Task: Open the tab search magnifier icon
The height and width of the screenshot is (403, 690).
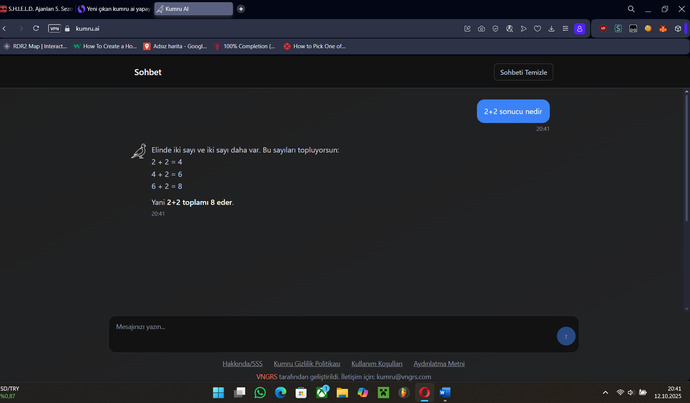Action: (x=631, y=9)
